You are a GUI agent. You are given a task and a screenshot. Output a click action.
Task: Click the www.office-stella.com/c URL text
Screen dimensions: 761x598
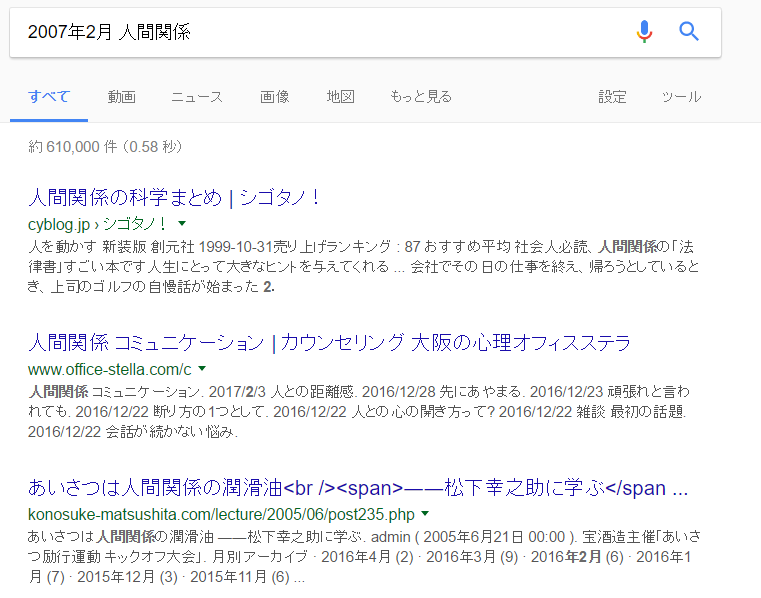tap(110, 369)
